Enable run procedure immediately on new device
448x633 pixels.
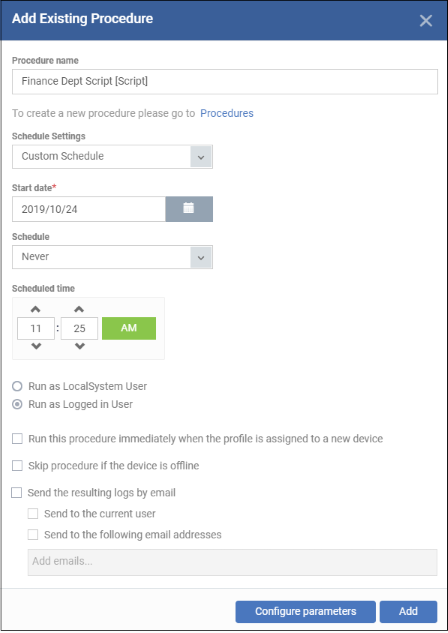click(17, 438)
